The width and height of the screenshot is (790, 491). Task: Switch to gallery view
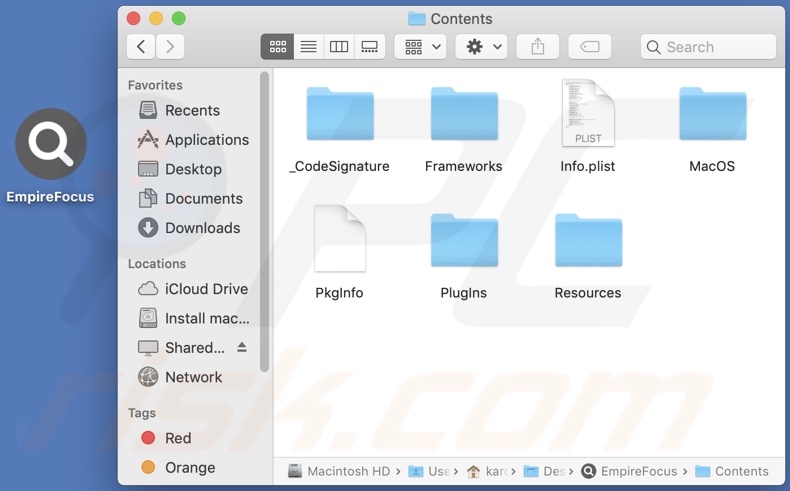click(x=369, y=47)
